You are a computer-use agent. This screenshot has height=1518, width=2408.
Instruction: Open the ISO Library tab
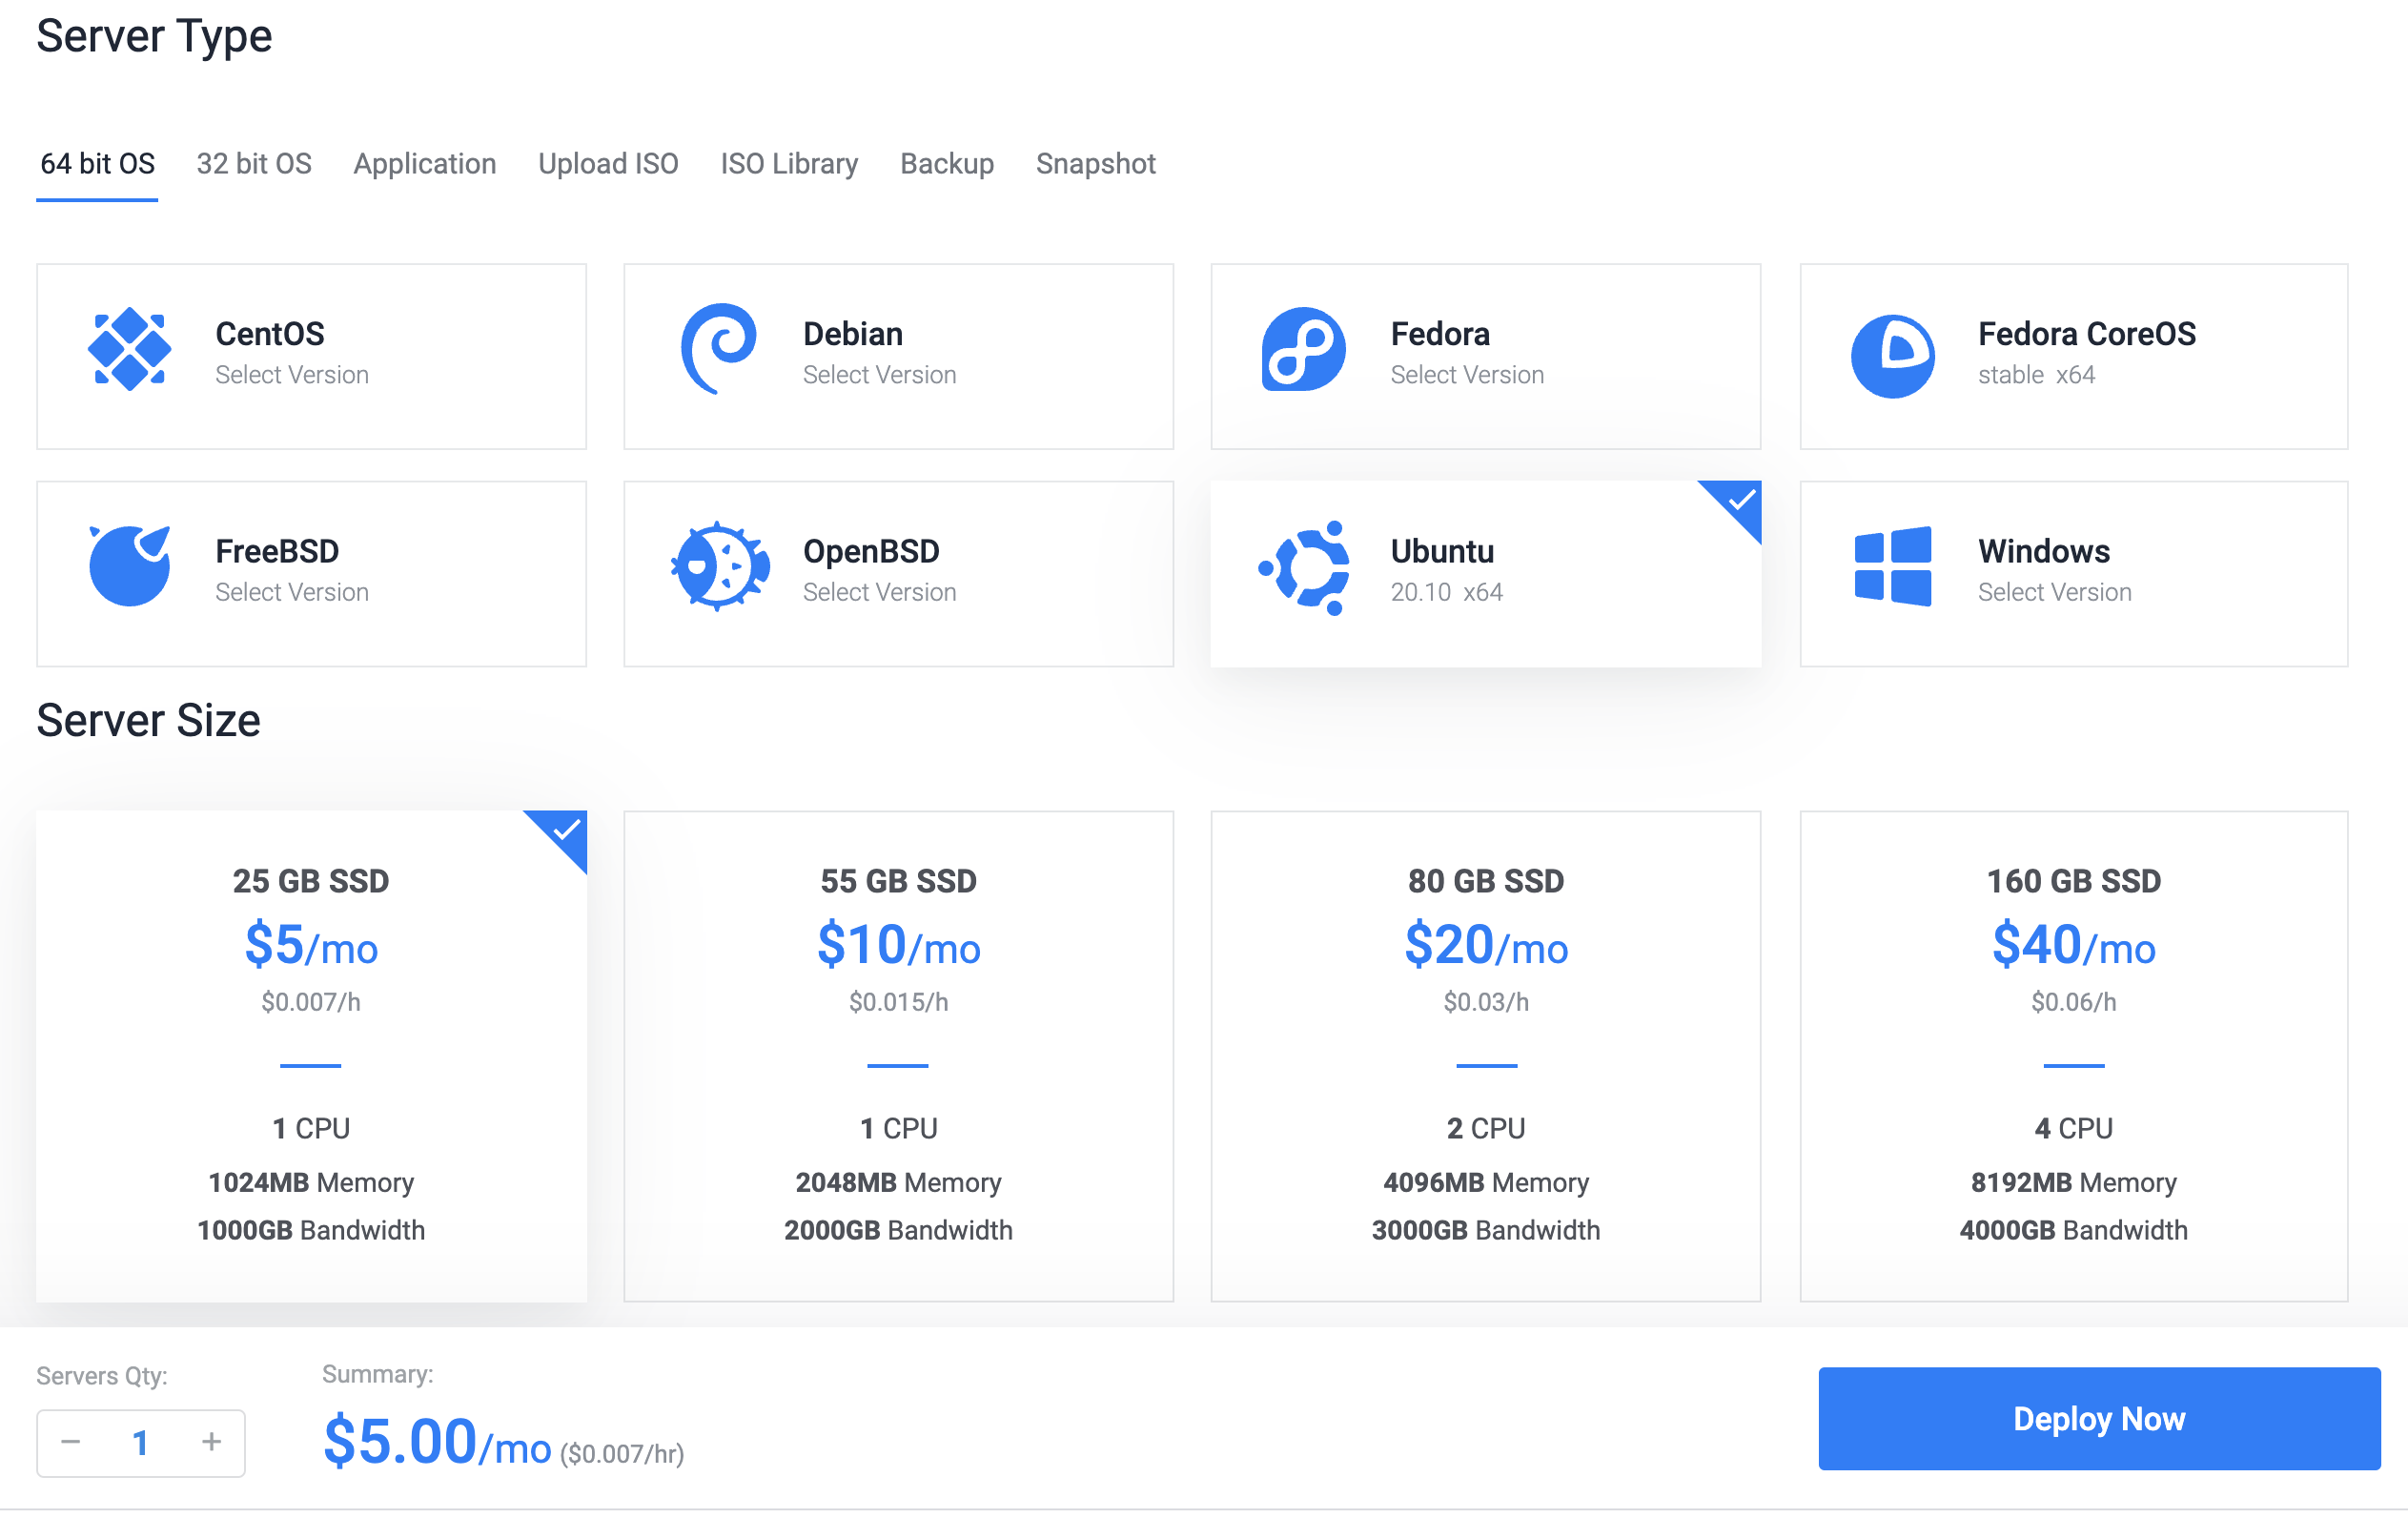tap(789, 163)
